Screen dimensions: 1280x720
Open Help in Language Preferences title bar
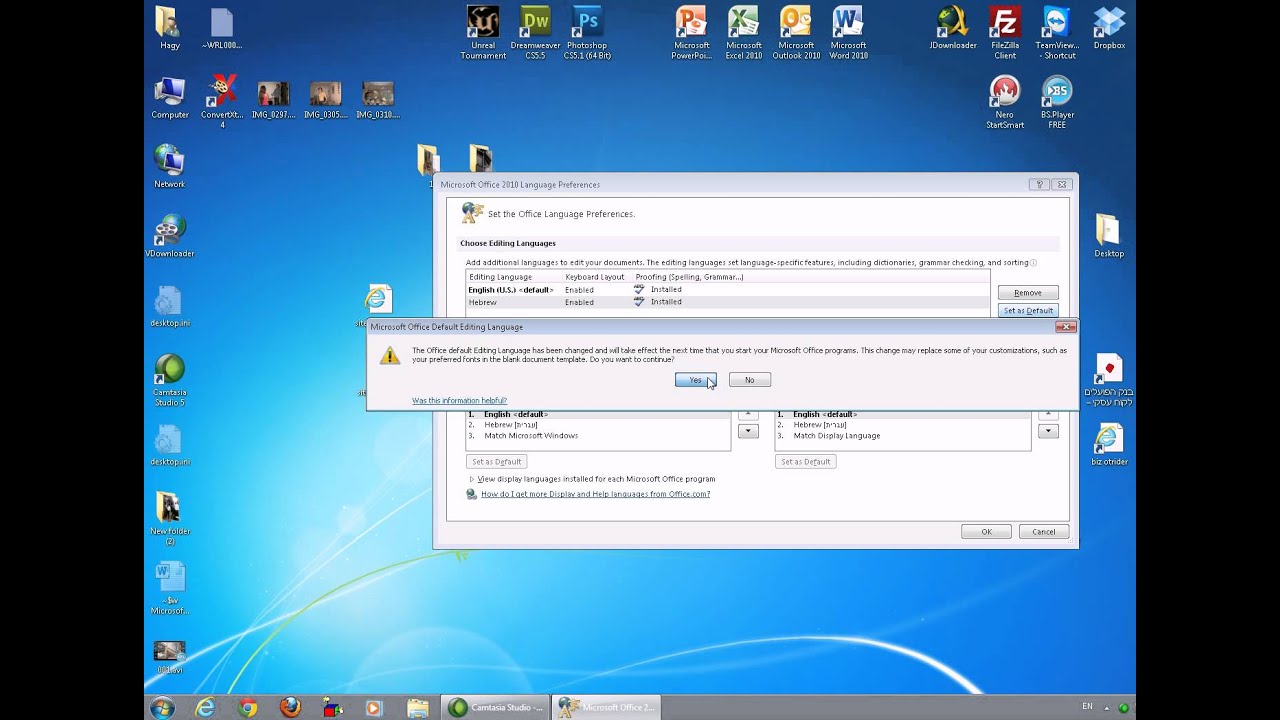pos(1039,184)
